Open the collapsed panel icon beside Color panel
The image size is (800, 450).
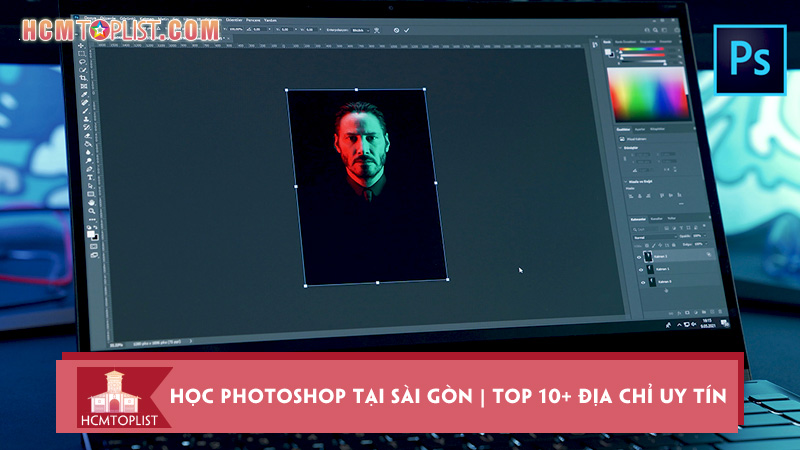[x=594, y=44]
